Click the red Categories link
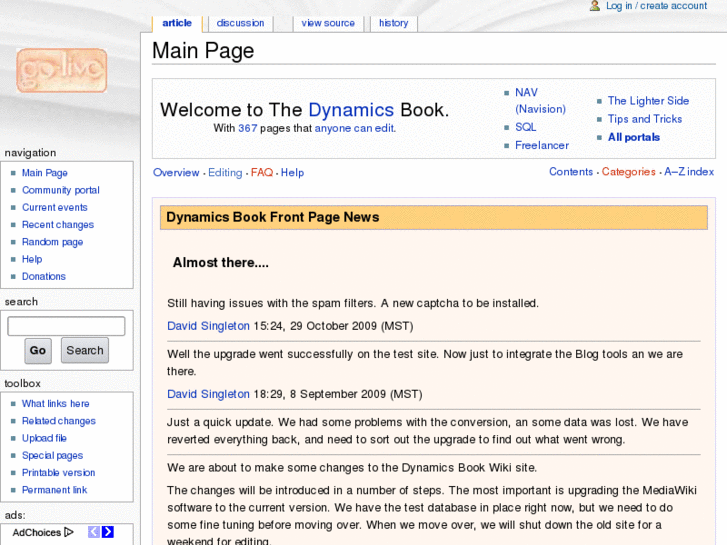Viewport: 727px width, 545px height. (x=628, y=172)
